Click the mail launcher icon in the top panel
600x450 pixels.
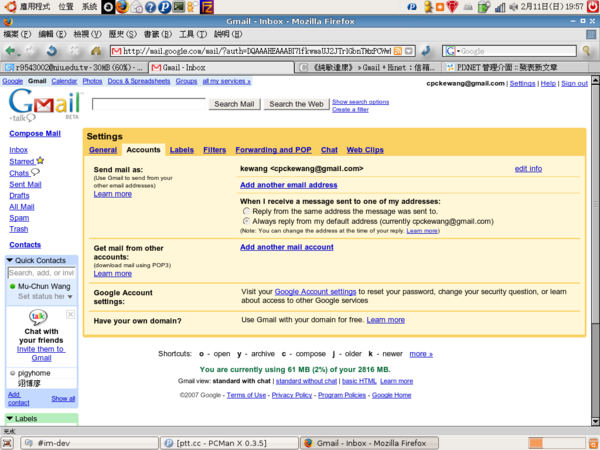pos(136,7)
